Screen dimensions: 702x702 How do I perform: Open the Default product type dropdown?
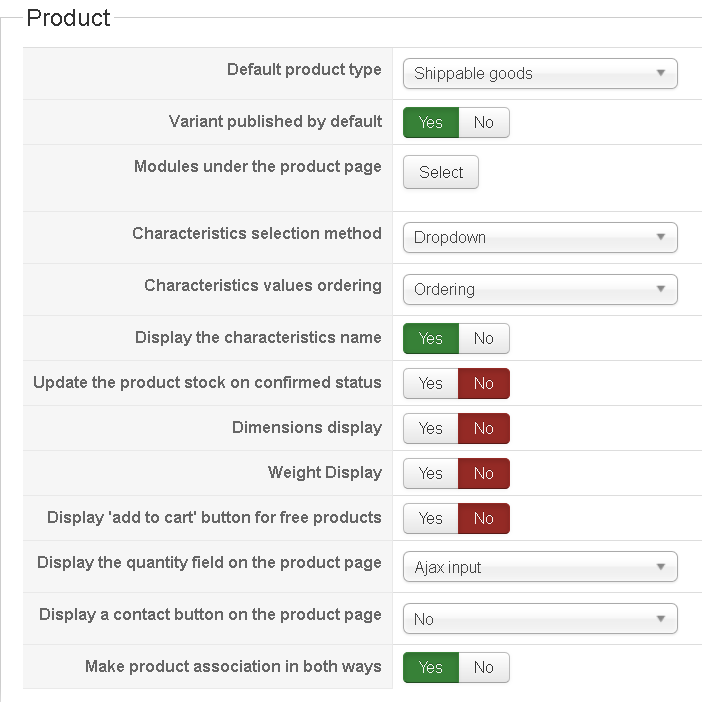(540, 73)
